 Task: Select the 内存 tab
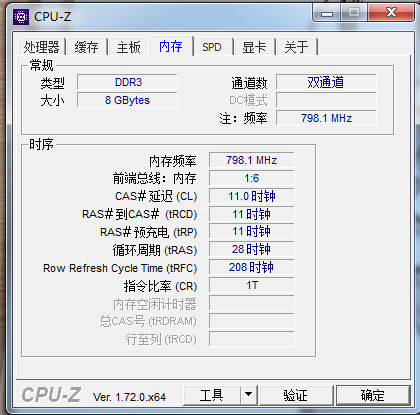pos(171,46)
